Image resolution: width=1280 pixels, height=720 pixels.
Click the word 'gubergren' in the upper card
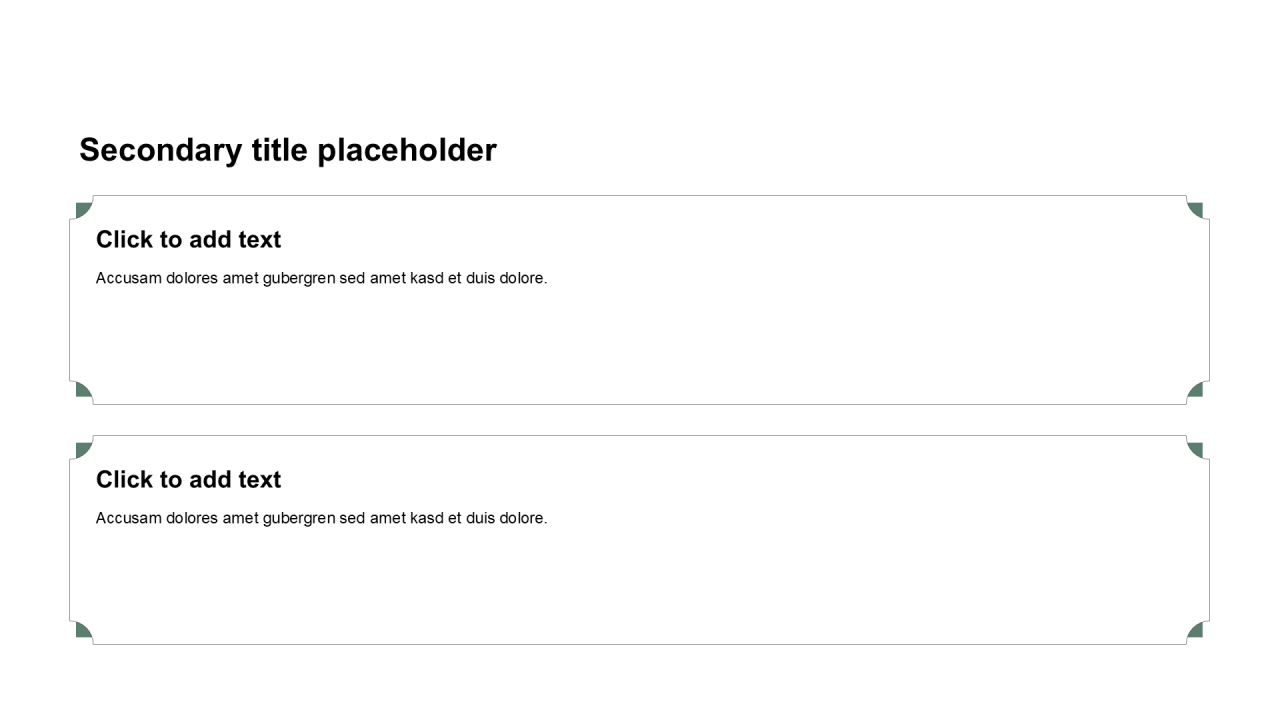click(299, 278)
